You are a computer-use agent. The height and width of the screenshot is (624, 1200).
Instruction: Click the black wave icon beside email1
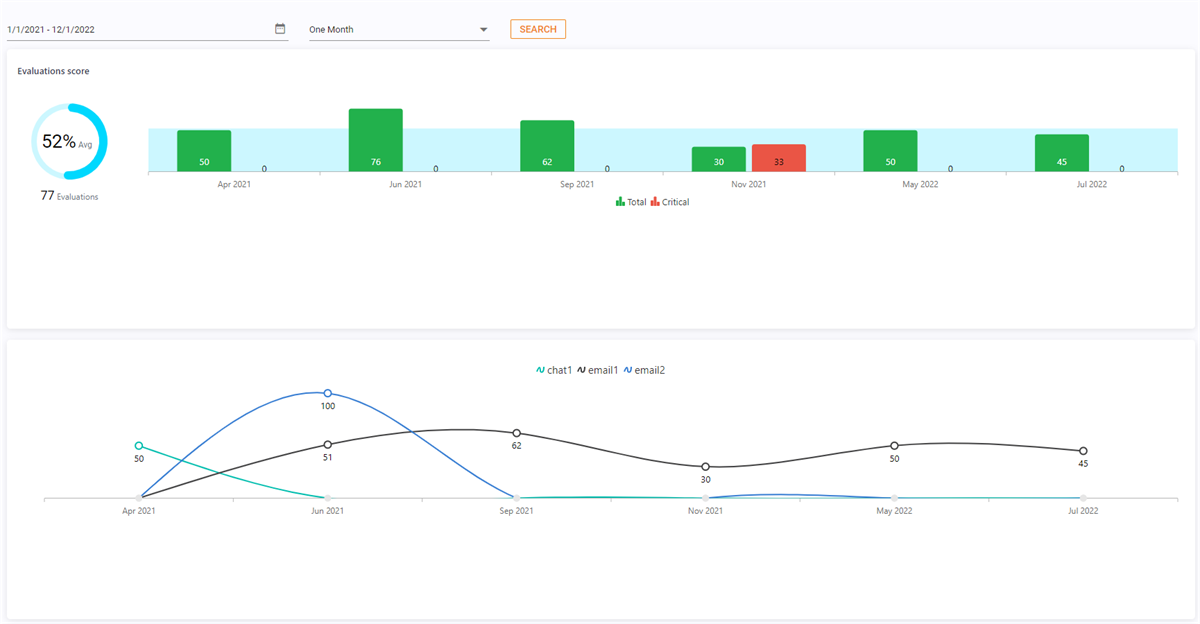coord(580,369)
